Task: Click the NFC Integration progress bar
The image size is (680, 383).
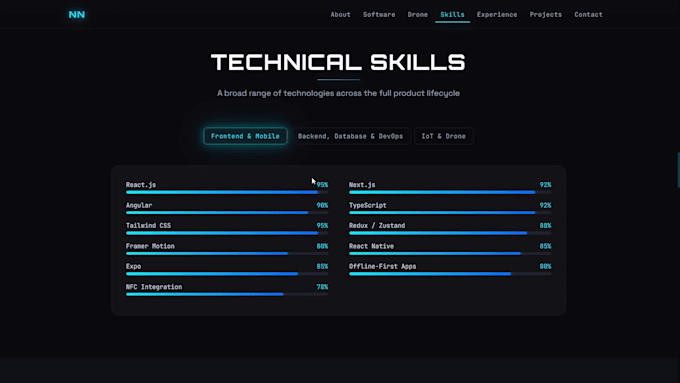Action: 227,294
